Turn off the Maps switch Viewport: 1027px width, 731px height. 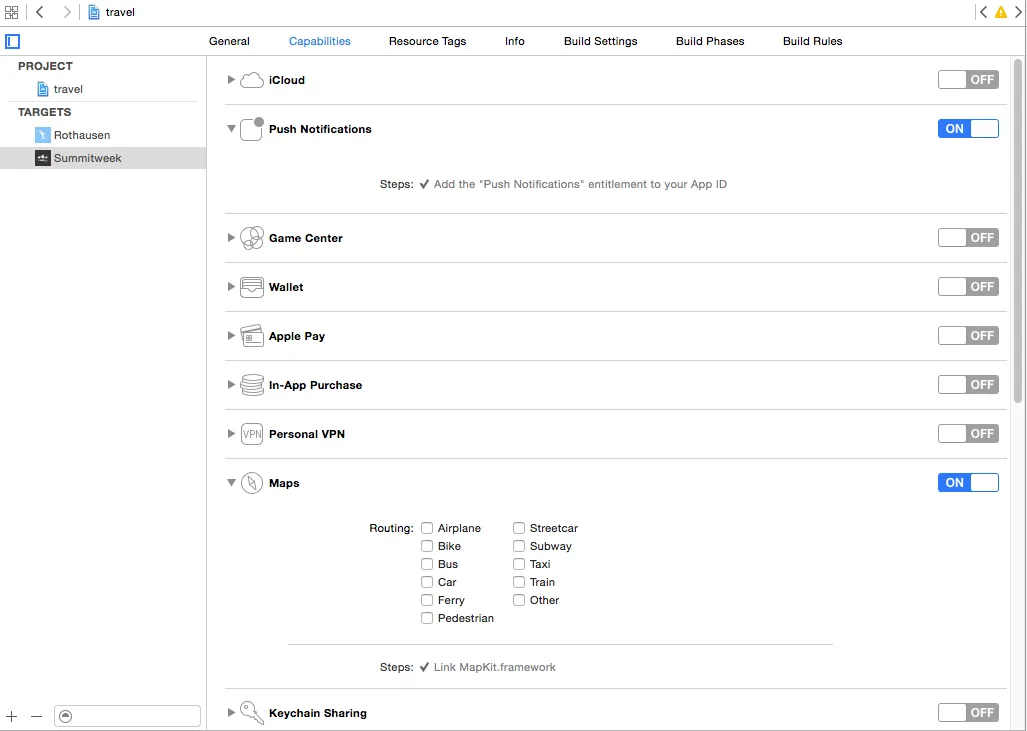pyautogui.click(x=968, y=483)
